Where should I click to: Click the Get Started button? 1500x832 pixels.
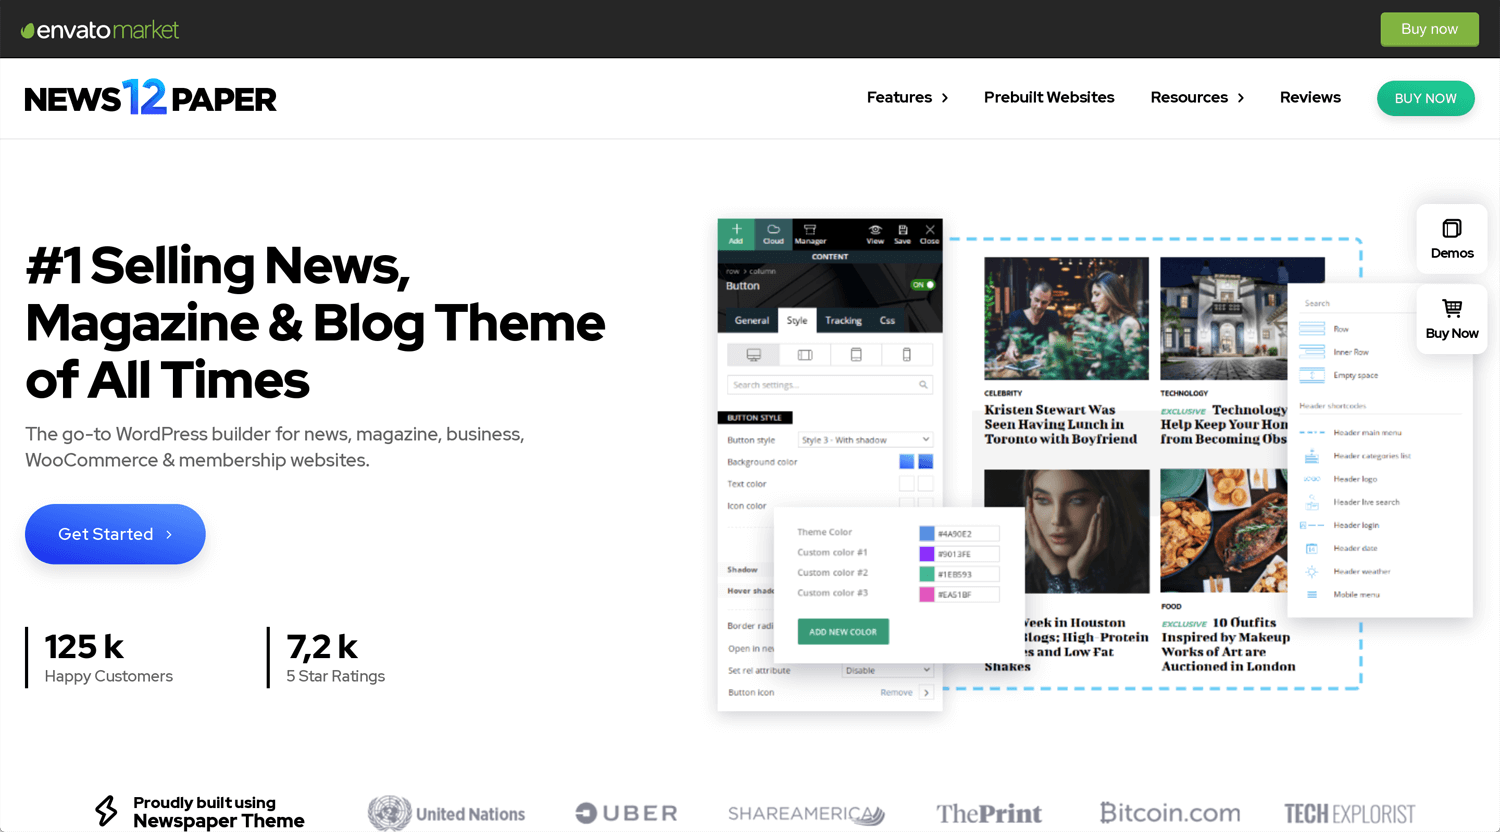pos(115,534)
